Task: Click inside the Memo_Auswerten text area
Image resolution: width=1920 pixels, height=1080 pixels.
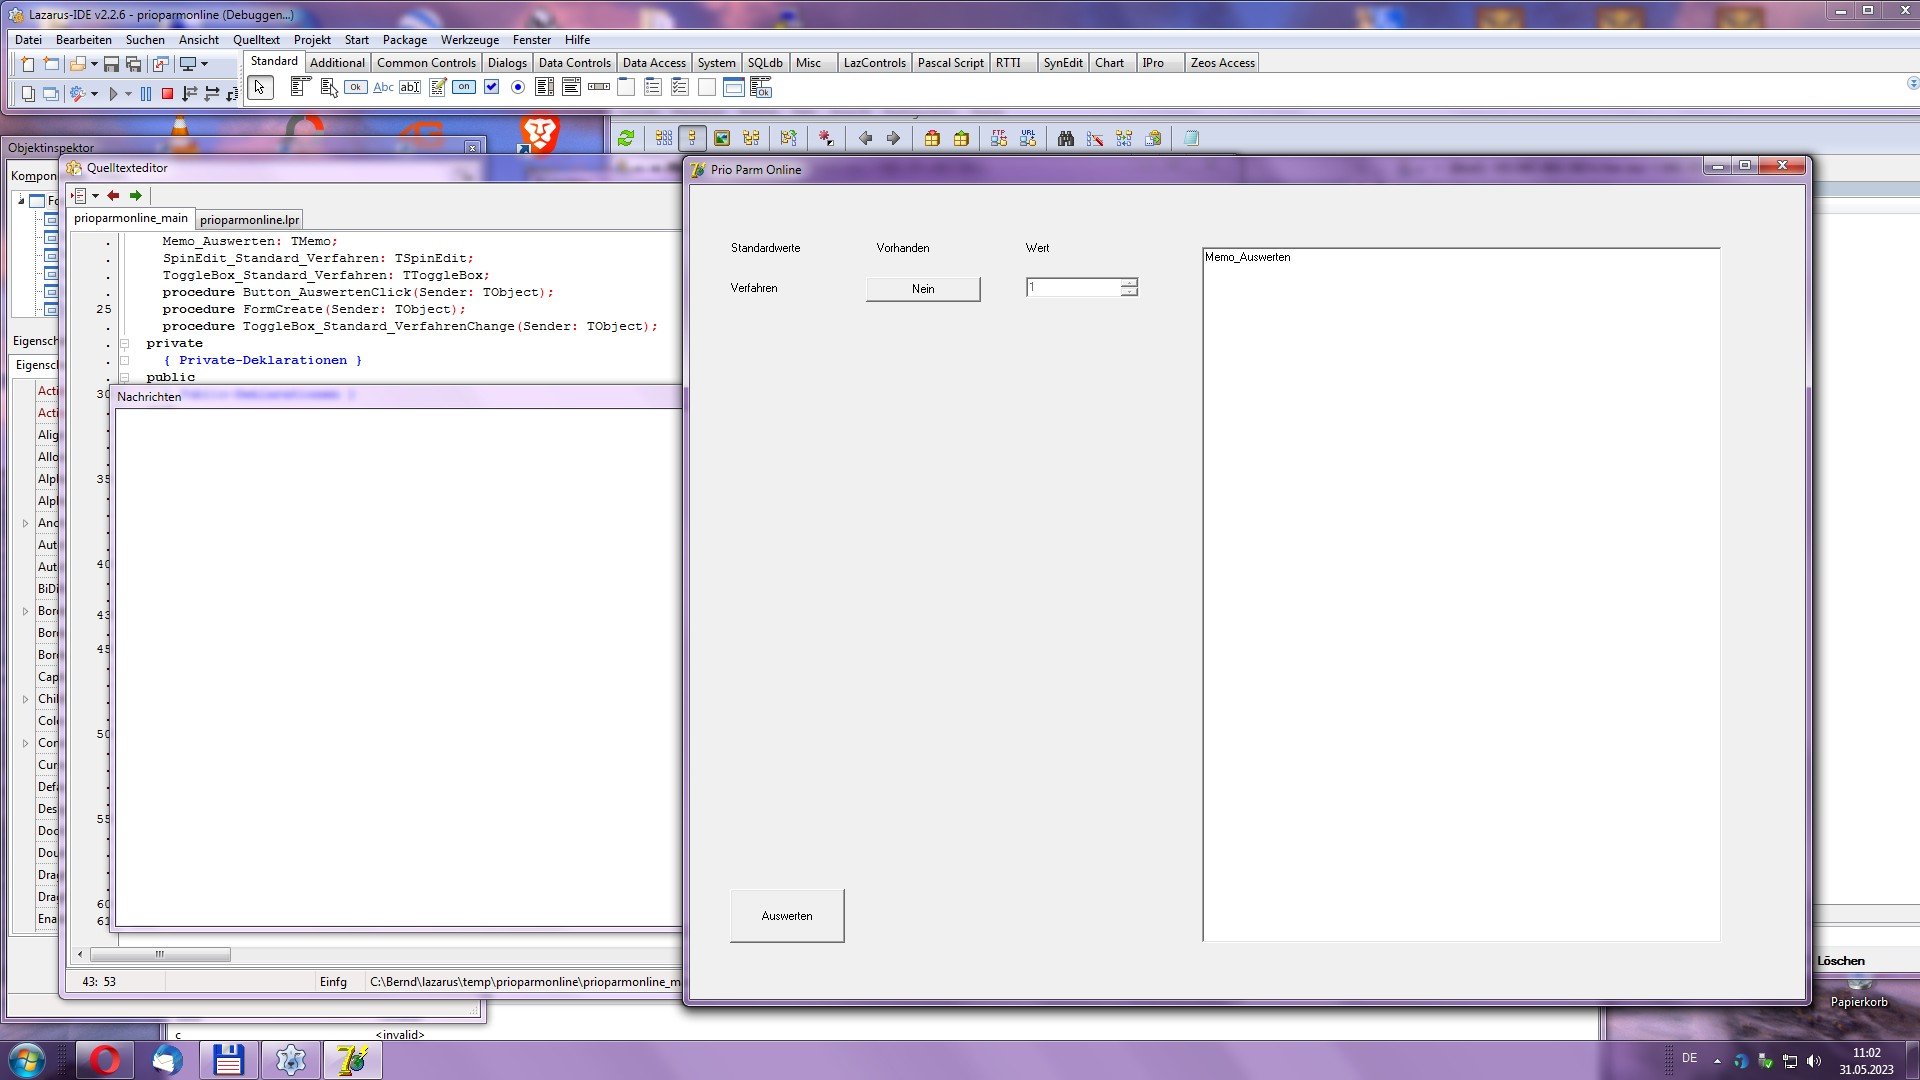Action: click(x=1460, y=600)
